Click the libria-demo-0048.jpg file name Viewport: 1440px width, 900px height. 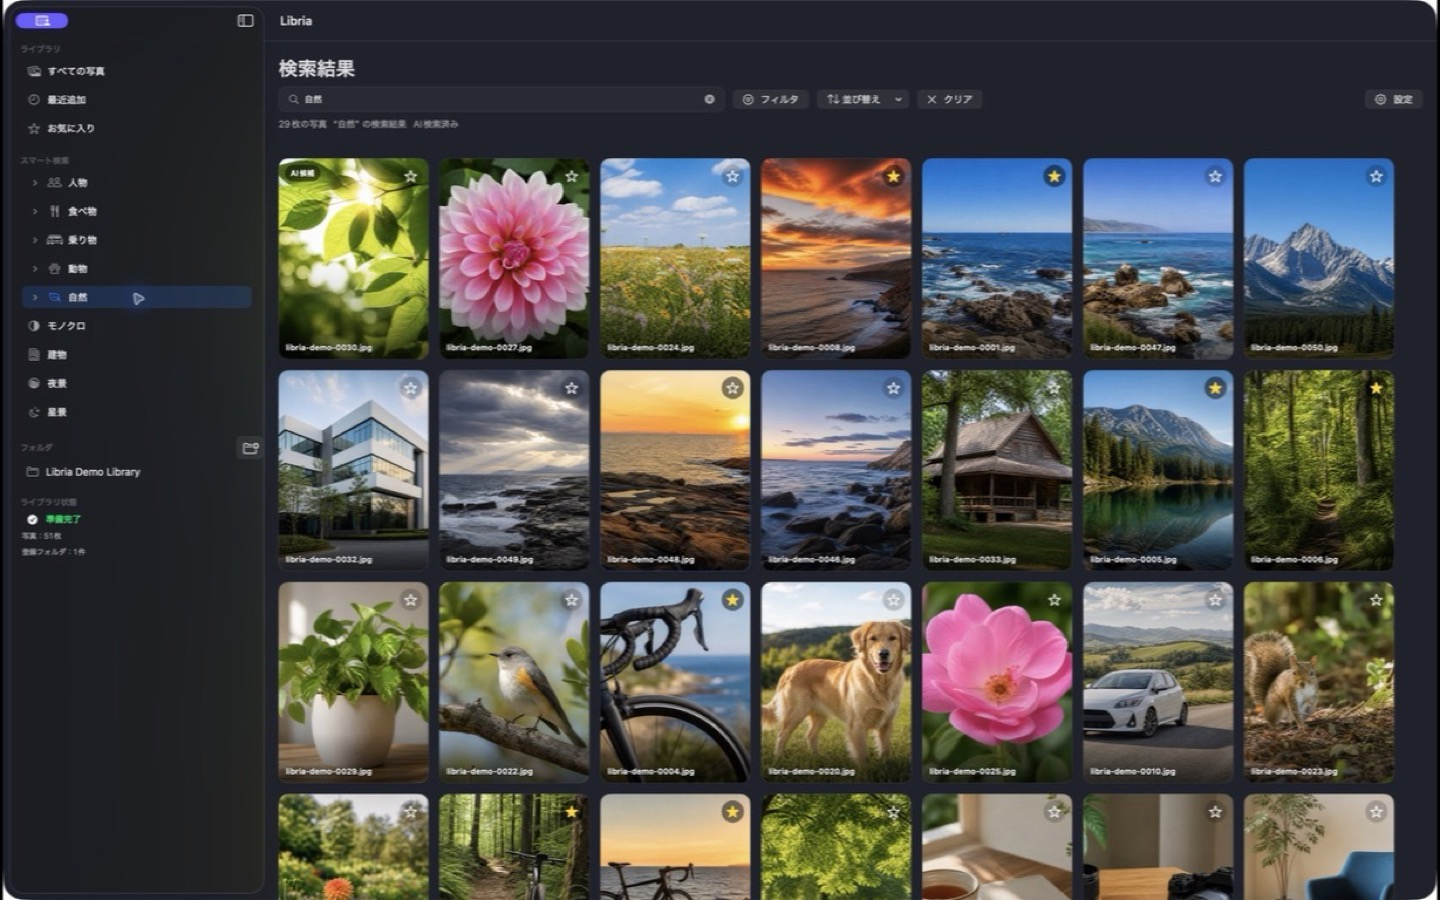coord(650,560)
